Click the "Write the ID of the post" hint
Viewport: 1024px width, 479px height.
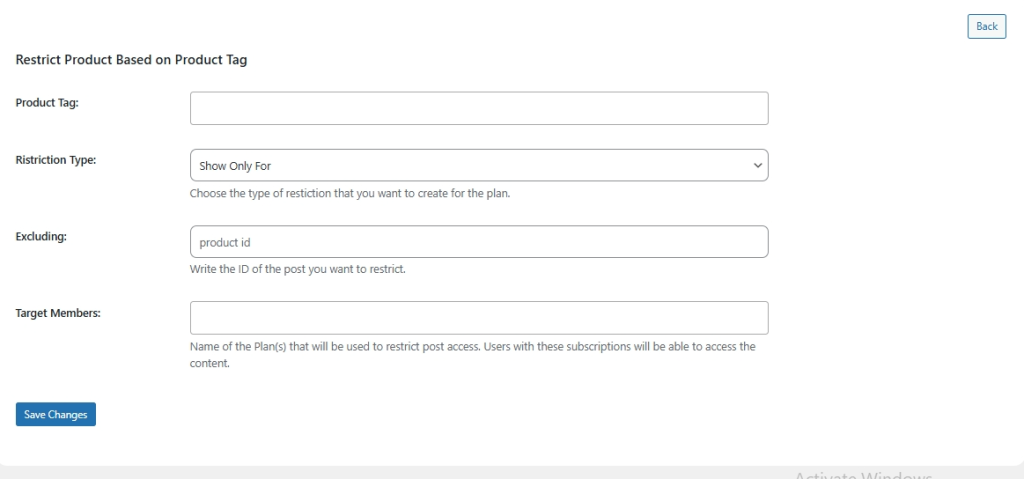click(x=297, y=269)
